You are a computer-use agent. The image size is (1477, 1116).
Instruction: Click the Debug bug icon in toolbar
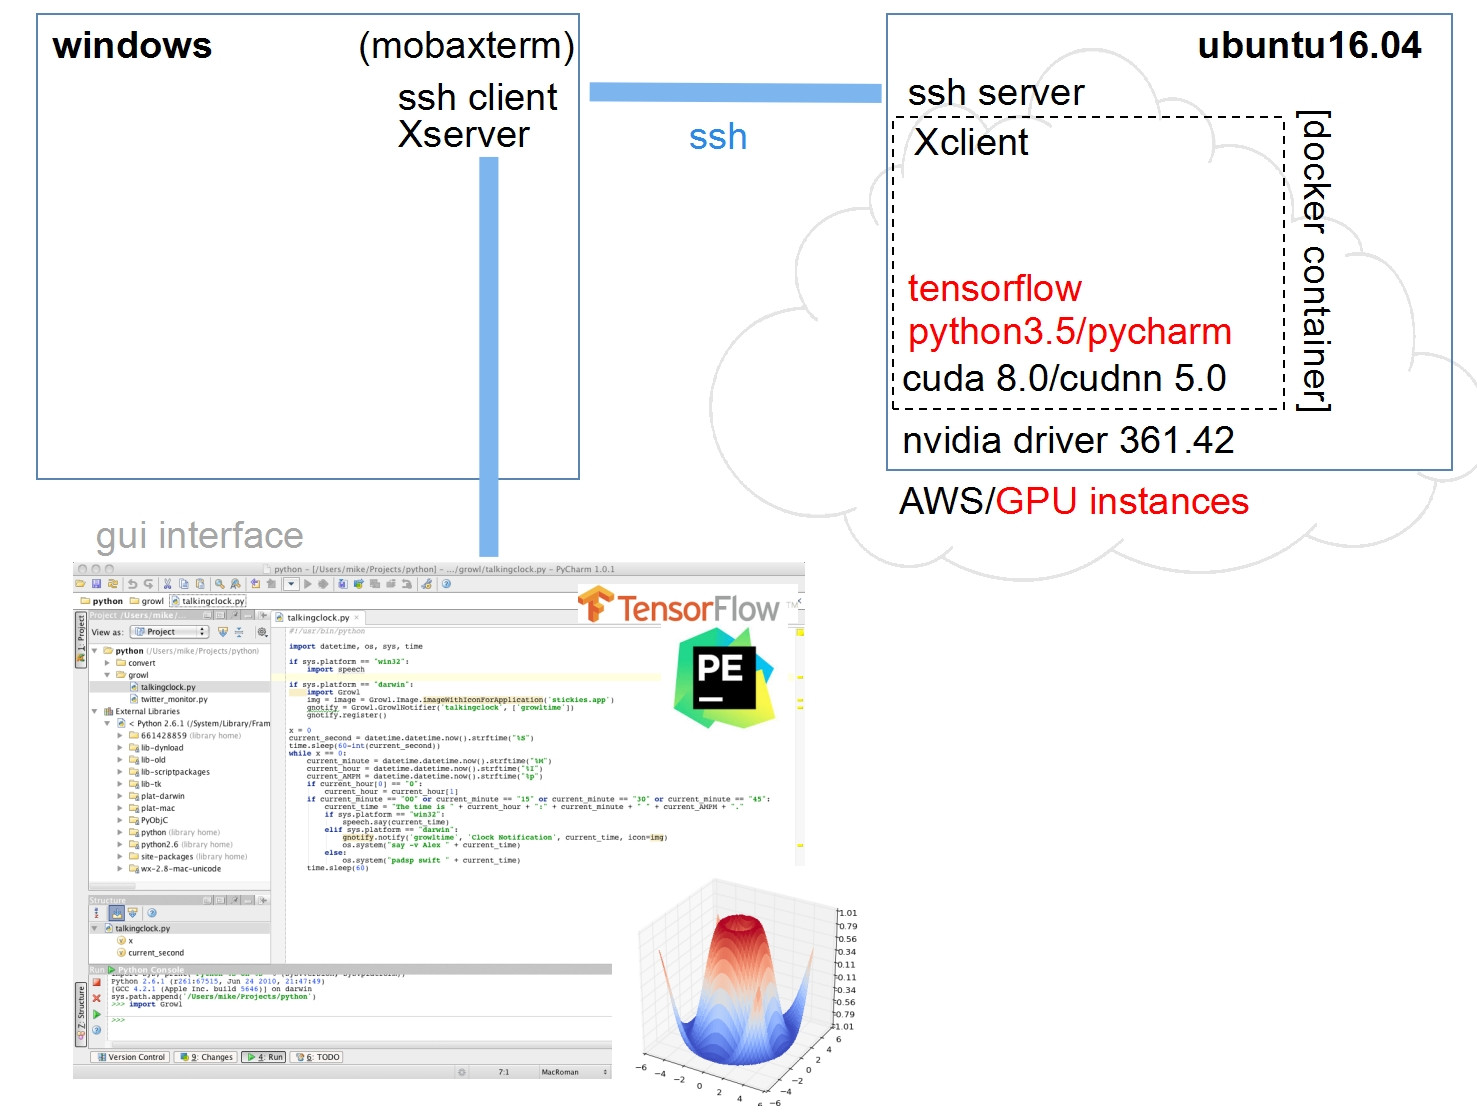[x=323, y=584]
